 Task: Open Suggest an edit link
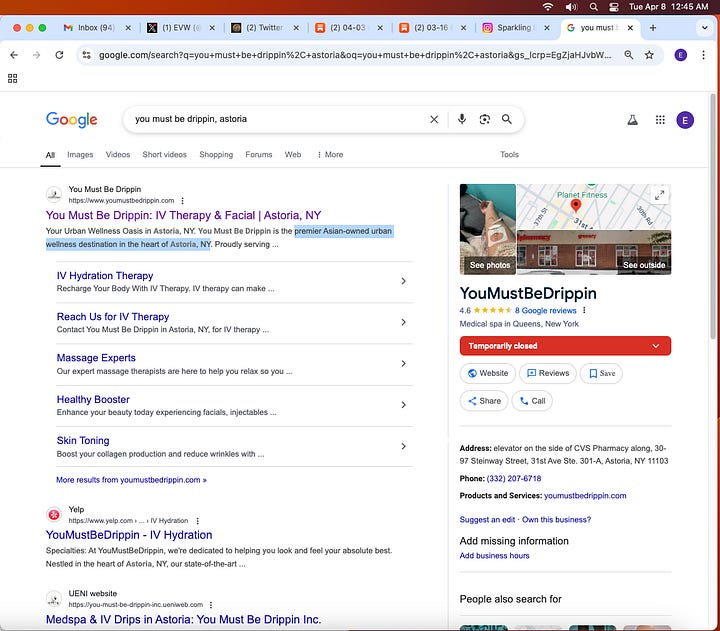point(487,520)
